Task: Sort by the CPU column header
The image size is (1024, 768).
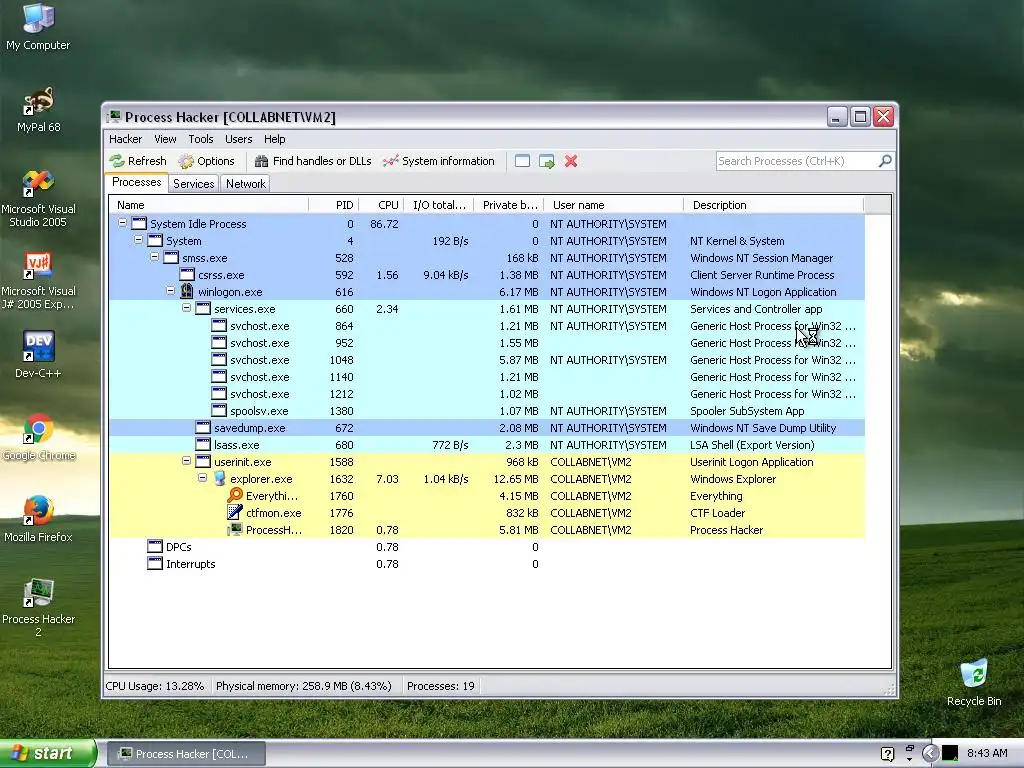Action: 381,205
